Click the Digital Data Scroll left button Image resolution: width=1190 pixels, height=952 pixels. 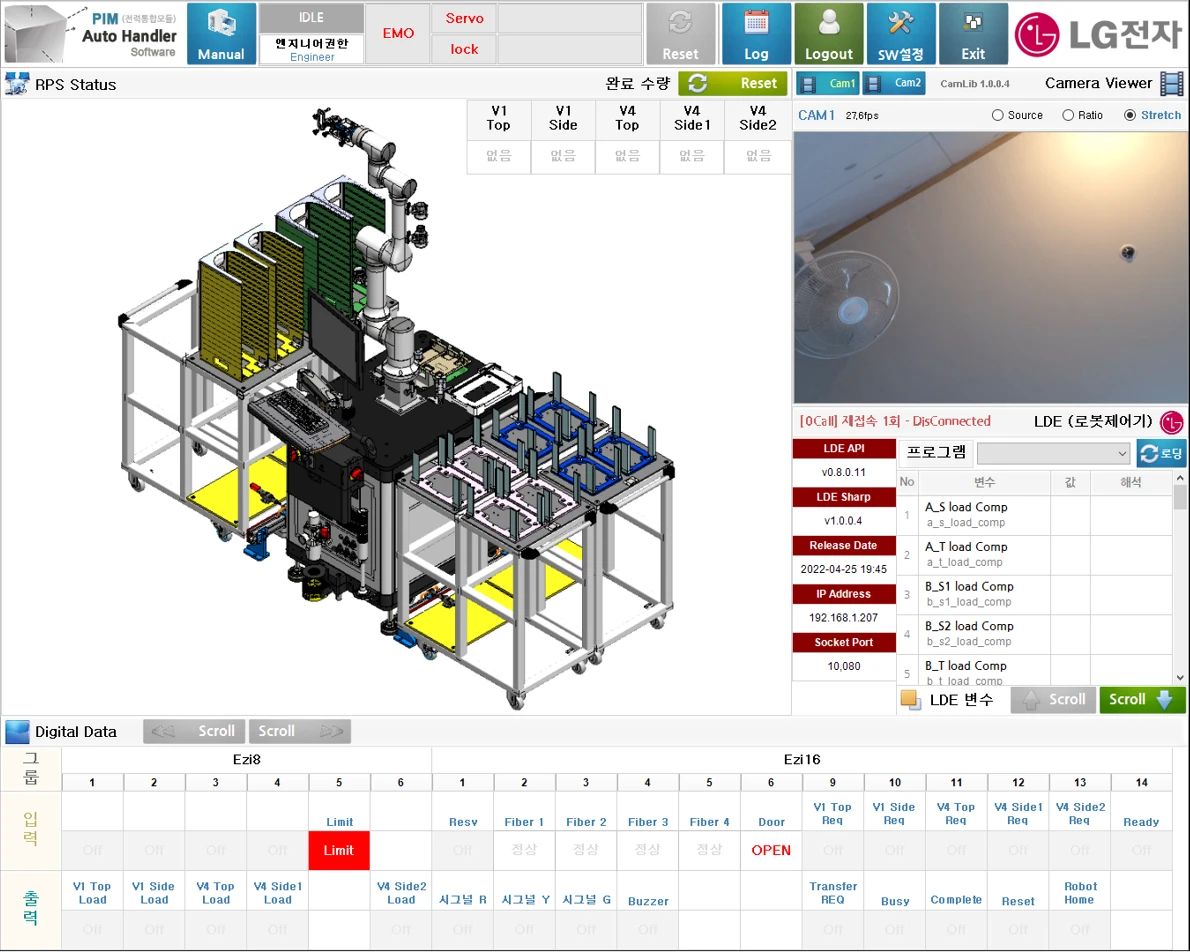tap(194, 731)
